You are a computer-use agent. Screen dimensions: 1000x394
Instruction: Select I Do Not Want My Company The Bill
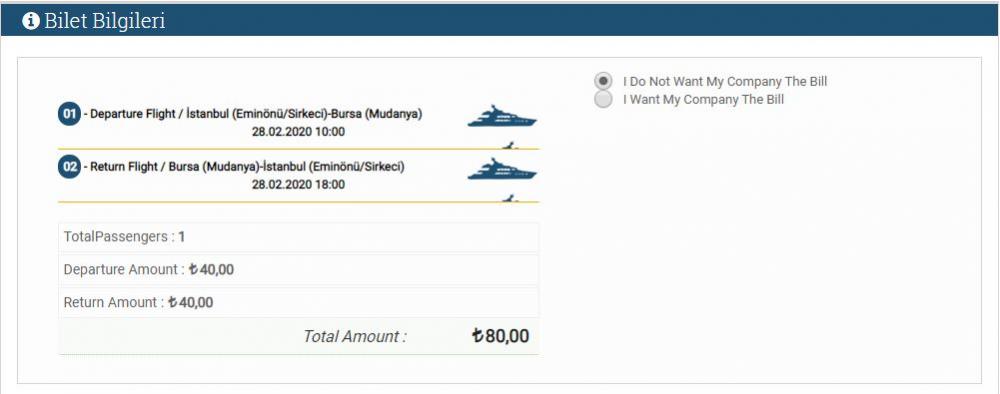pos(603,82)
